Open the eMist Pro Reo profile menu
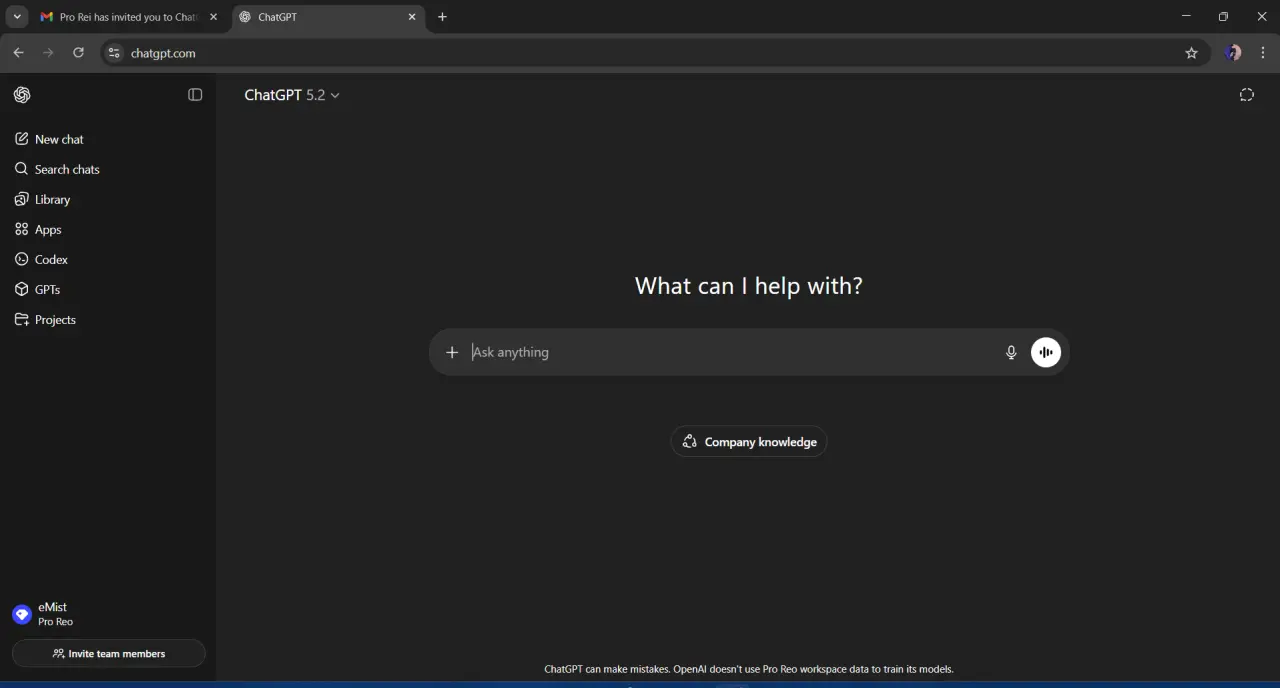 [108, 614]
